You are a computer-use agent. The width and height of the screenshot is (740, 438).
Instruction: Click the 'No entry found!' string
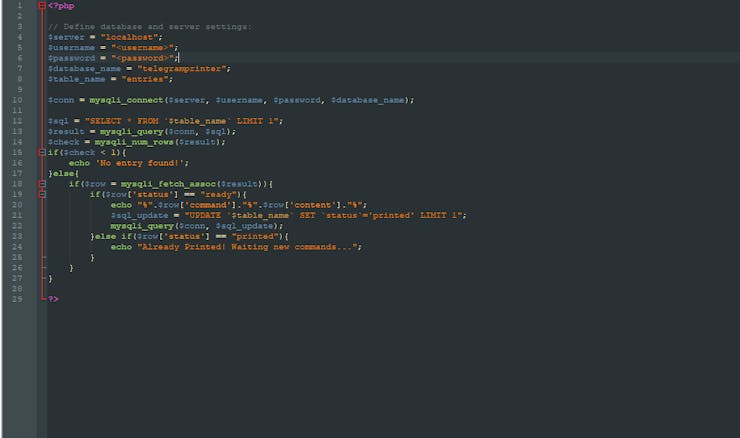point(140,163)
